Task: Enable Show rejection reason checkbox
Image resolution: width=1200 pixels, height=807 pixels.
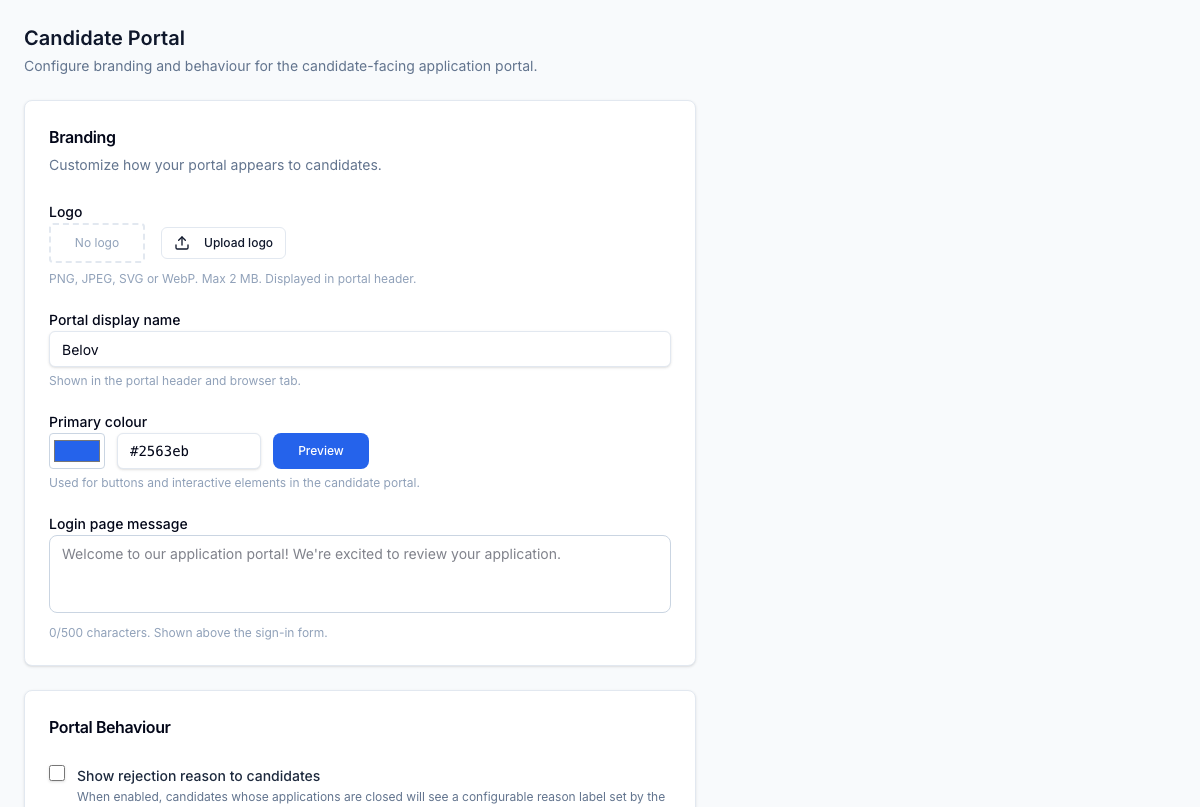Action: click(57, 773)
